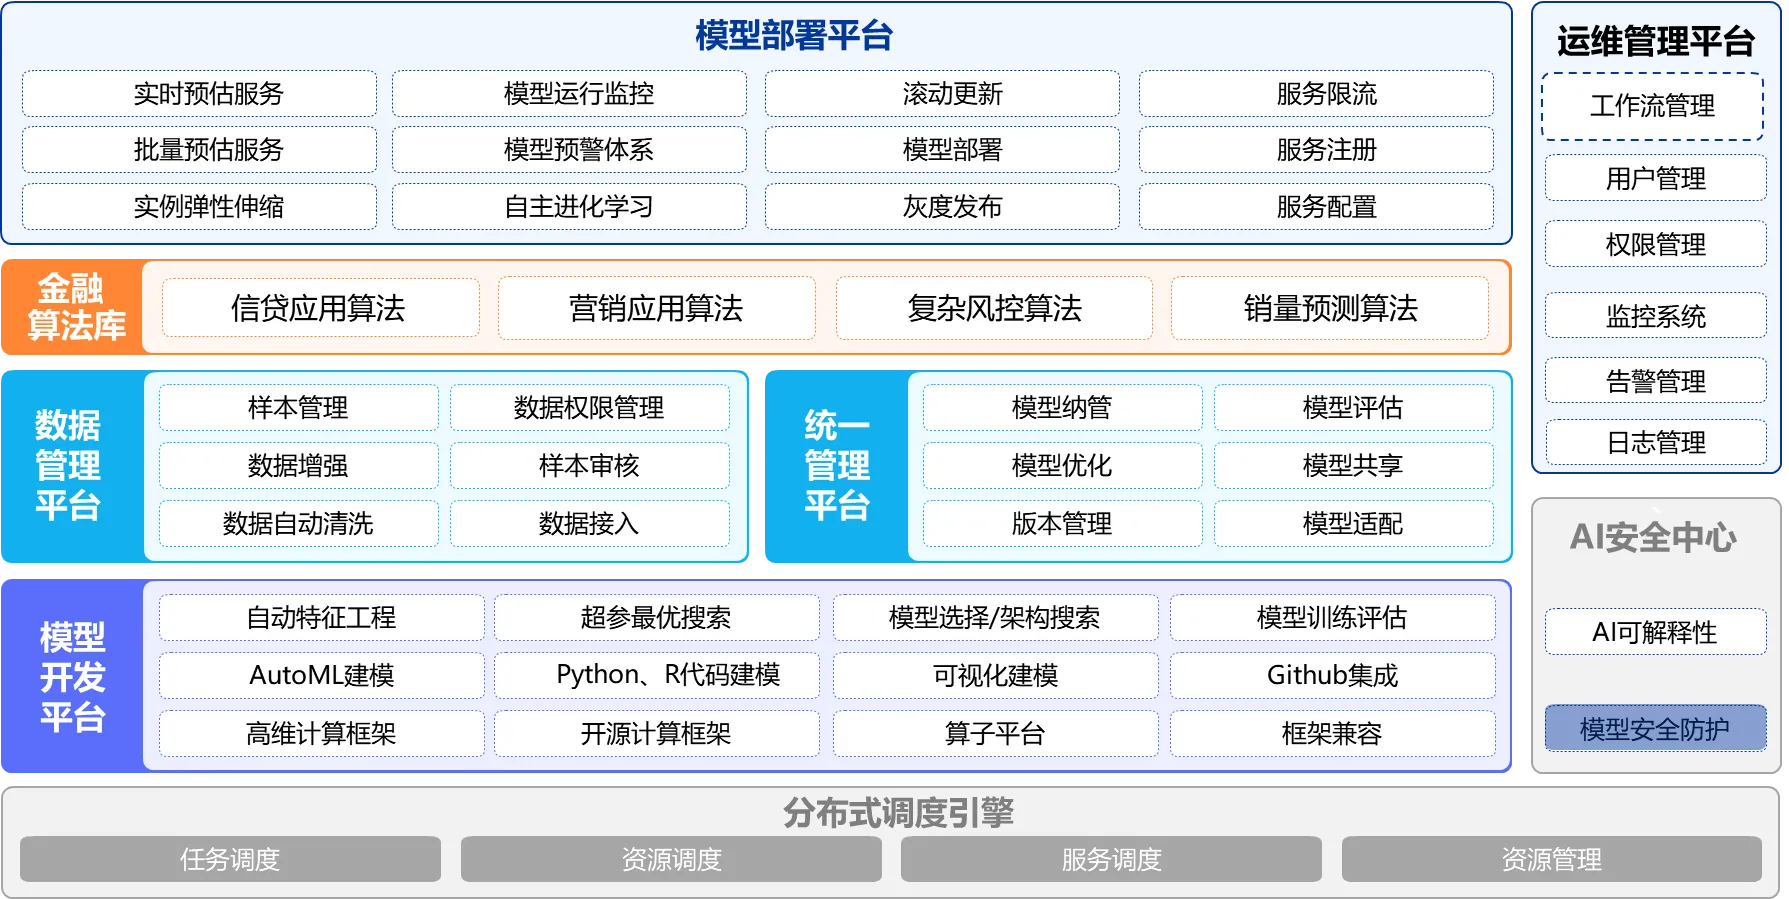
Task: Click the gray 任务调度 bar
Action: click(x=230, y=859)
